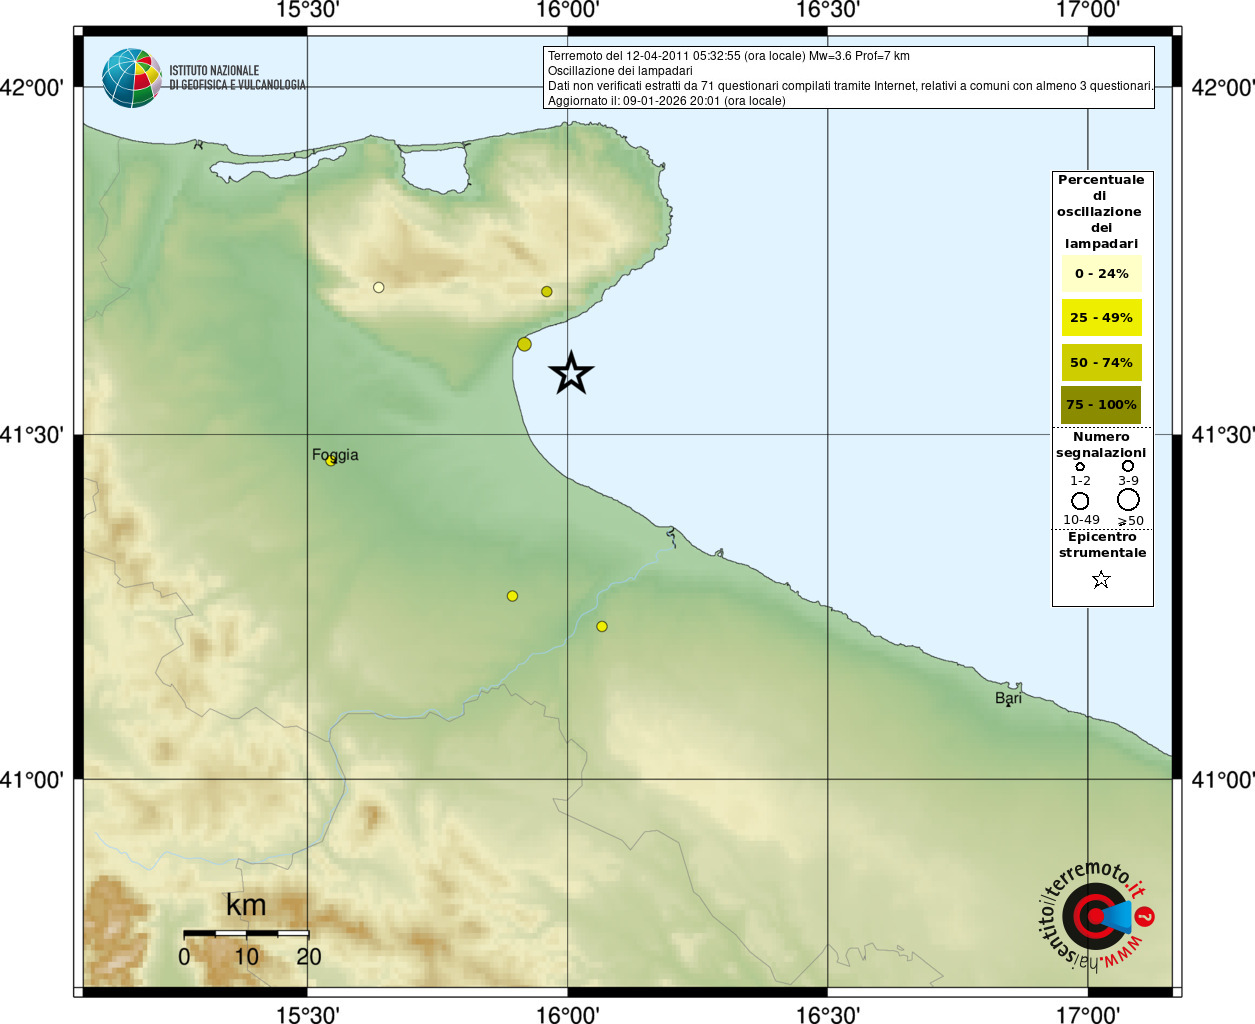Click the 1-2 reports circle in legend

[1080, 466]
